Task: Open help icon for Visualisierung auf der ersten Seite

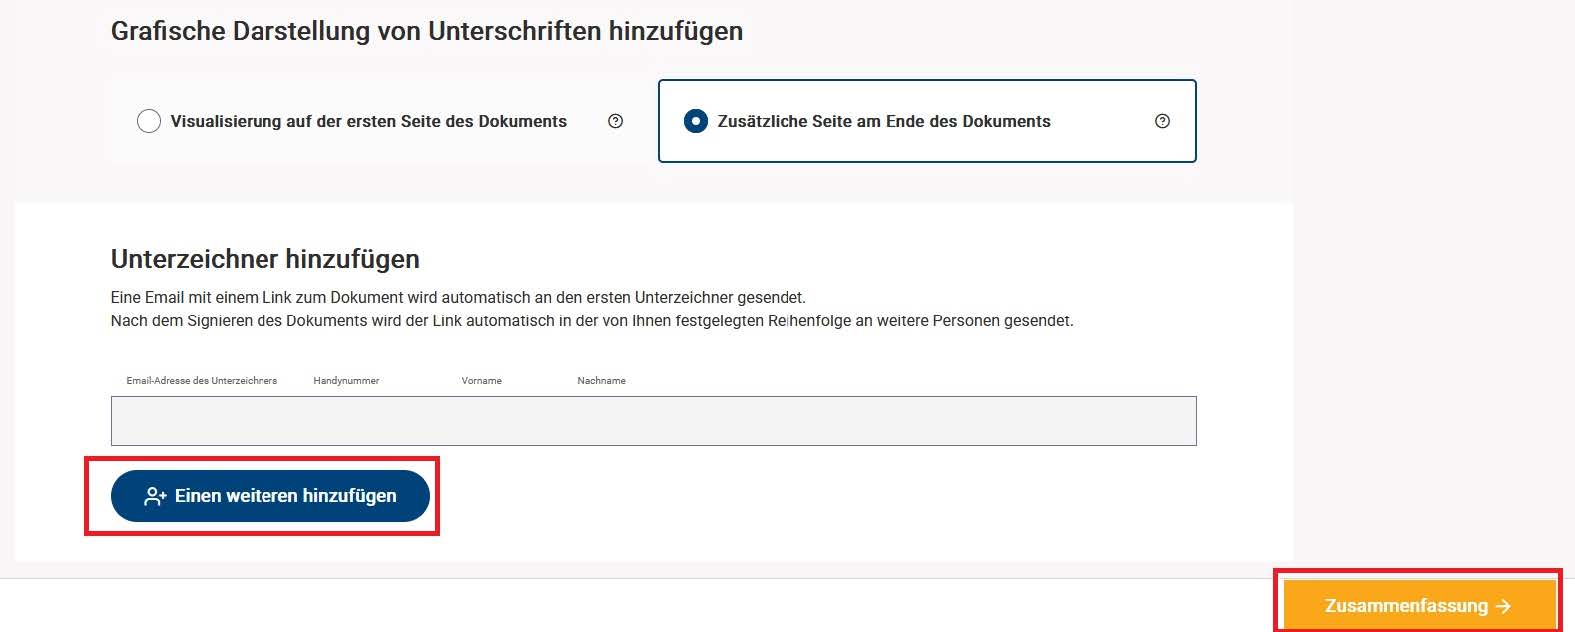Action: click(x=616, y=121)
